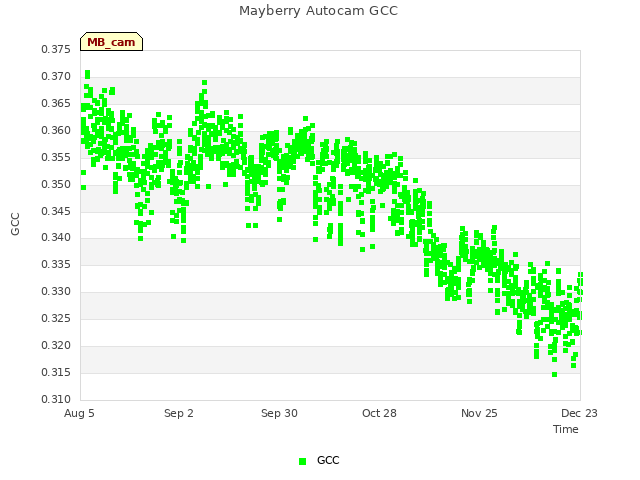Click the 0.350 y-axis value
The width and height of the screenshot is (640, 480).
(x=56, y=184)
